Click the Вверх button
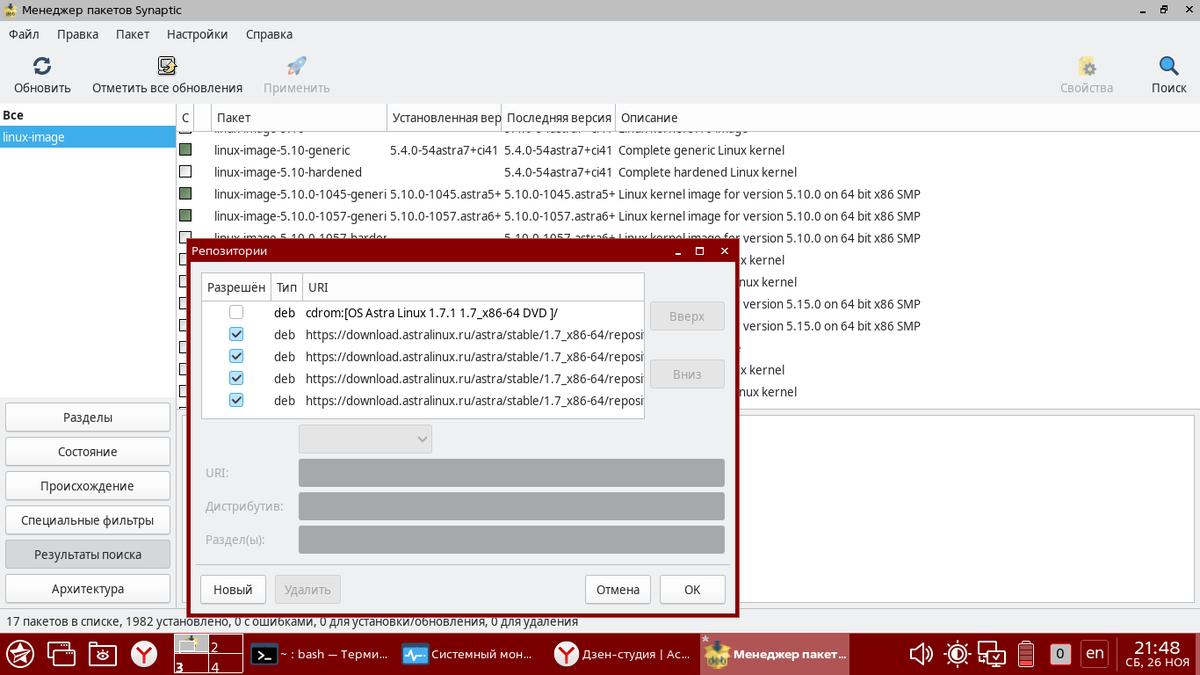1200x675 pixels. [687, 316]
